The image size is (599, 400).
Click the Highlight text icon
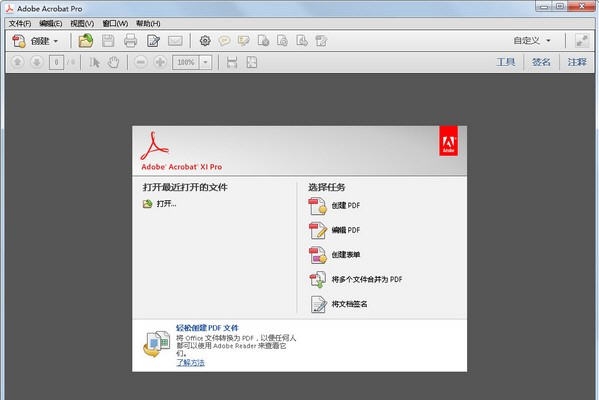coord(243,41)
